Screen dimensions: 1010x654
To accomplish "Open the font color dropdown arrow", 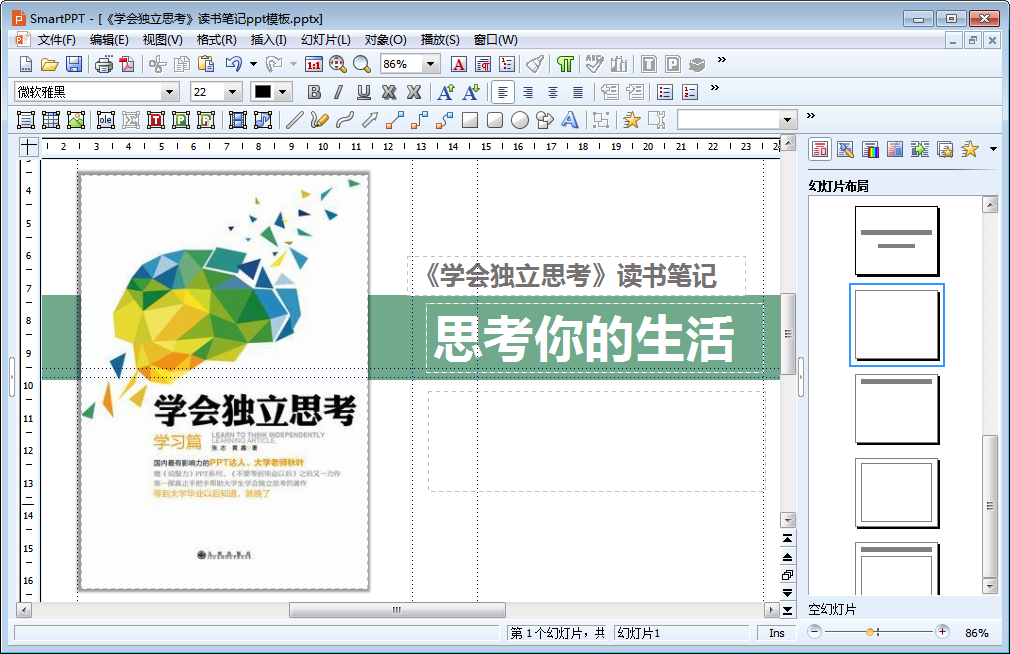I will pos(282,92).
